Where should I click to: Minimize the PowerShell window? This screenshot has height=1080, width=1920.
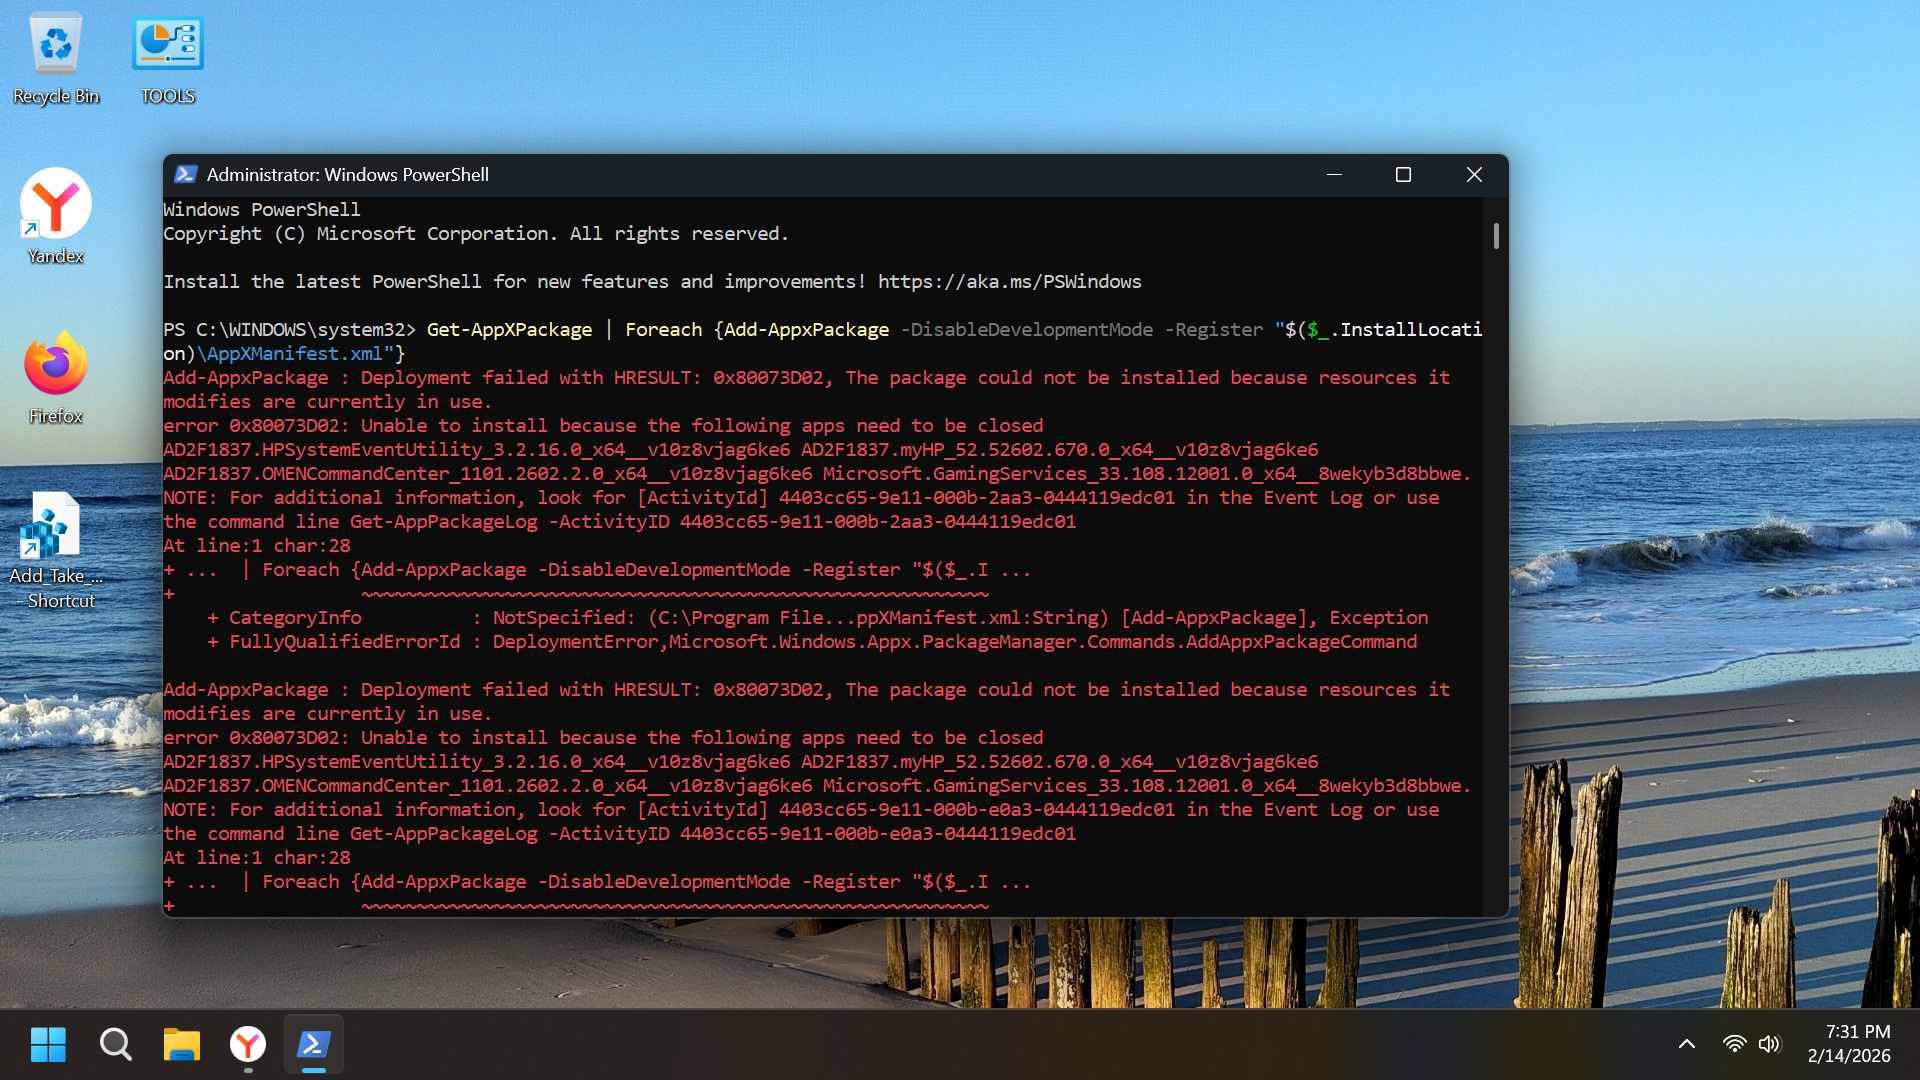coord(1334,174)
